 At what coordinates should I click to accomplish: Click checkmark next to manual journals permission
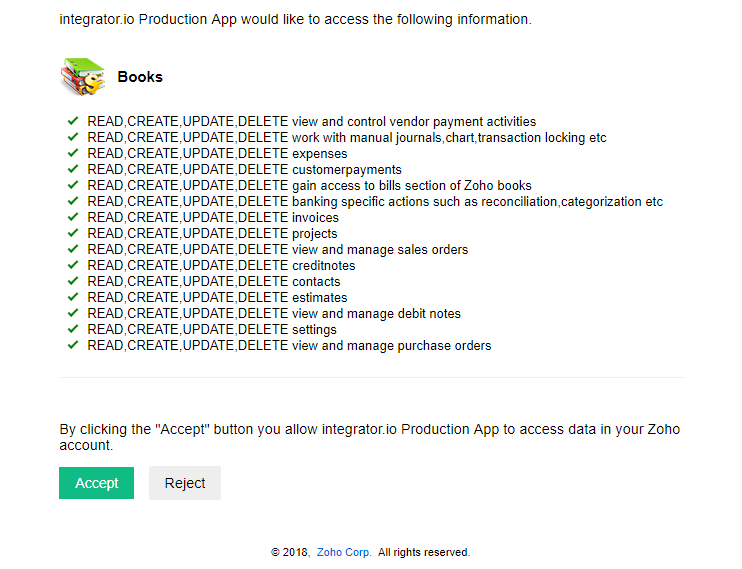[x=73, y=137]
